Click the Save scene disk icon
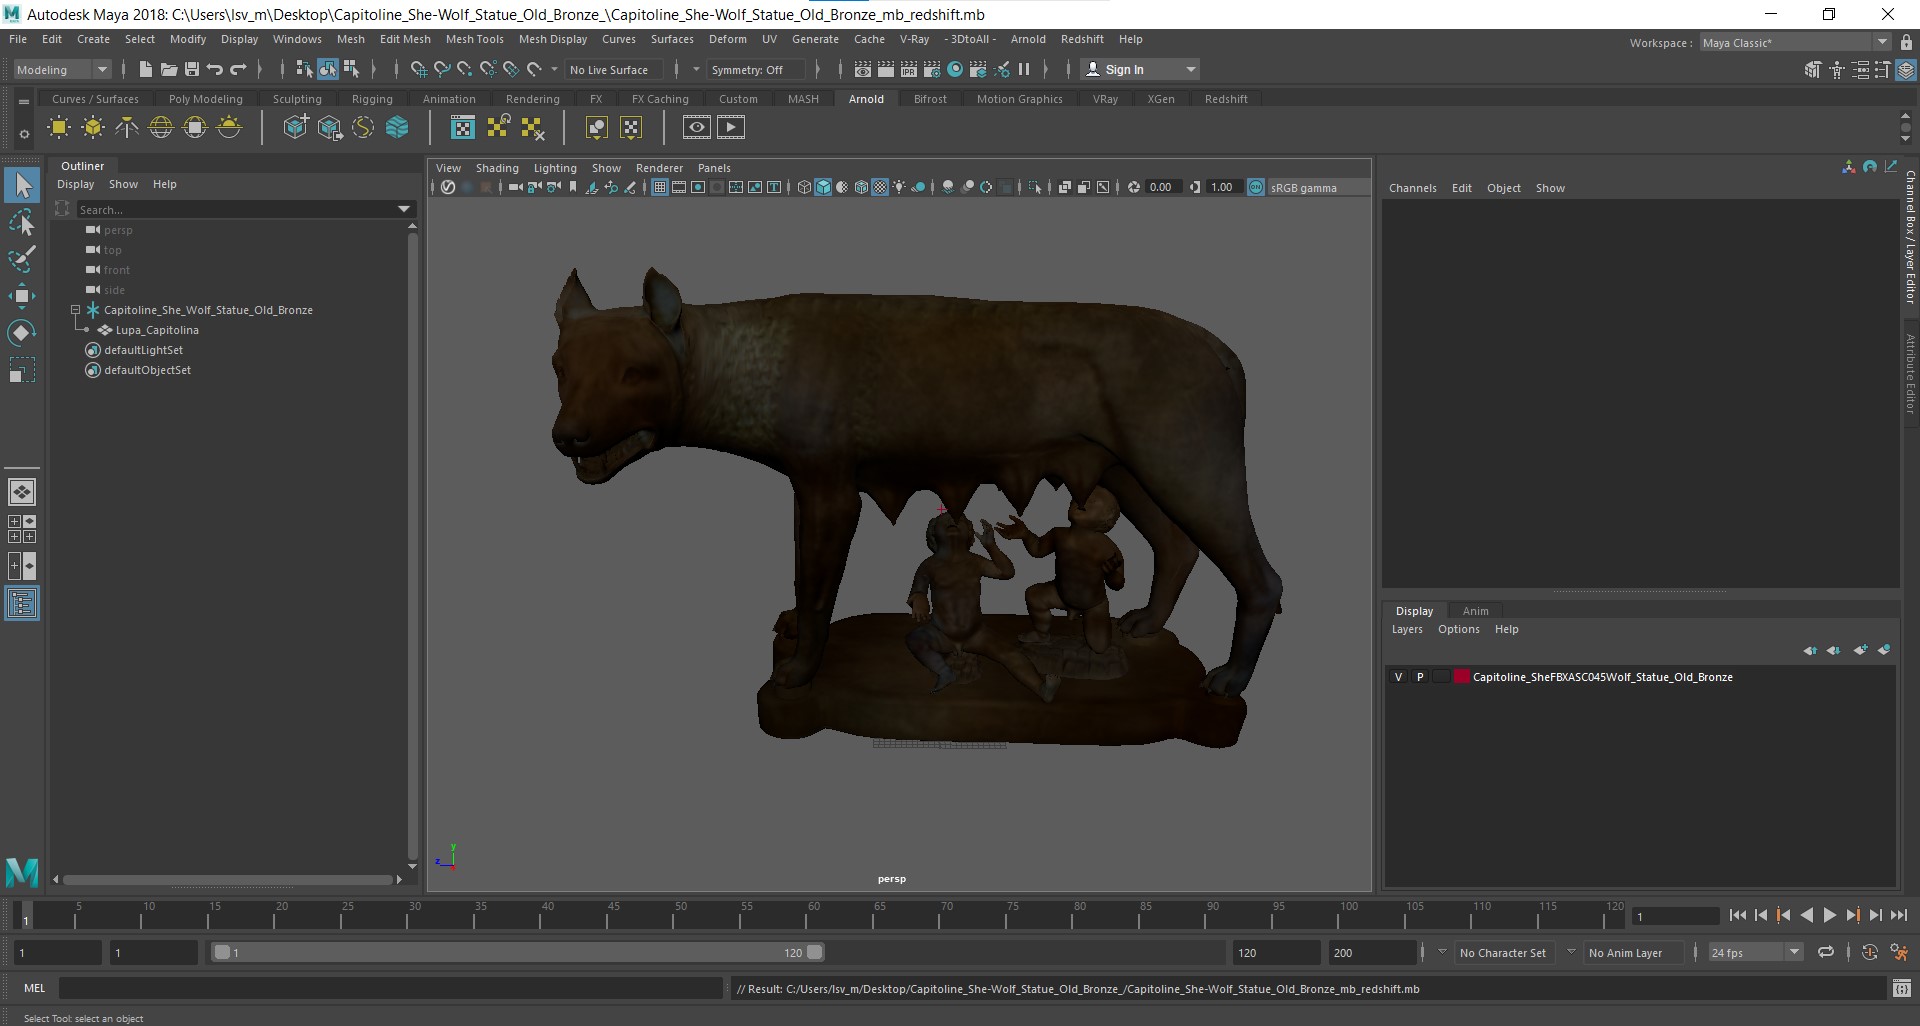1920x1026 pixels. tap(191, 69)
